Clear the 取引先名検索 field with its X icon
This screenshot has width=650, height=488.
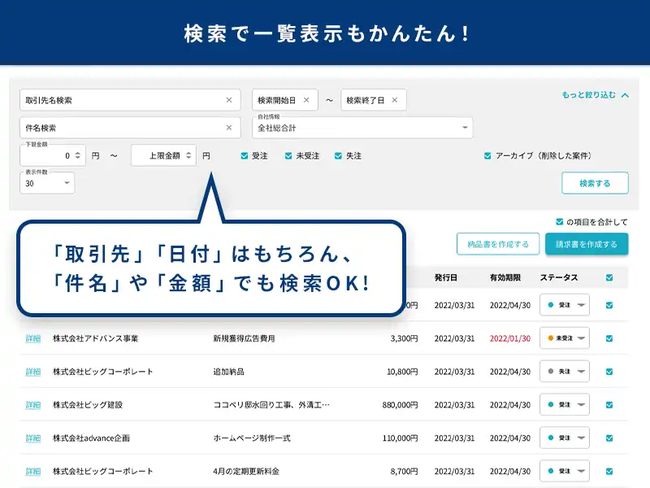click(x=228, y=100)
